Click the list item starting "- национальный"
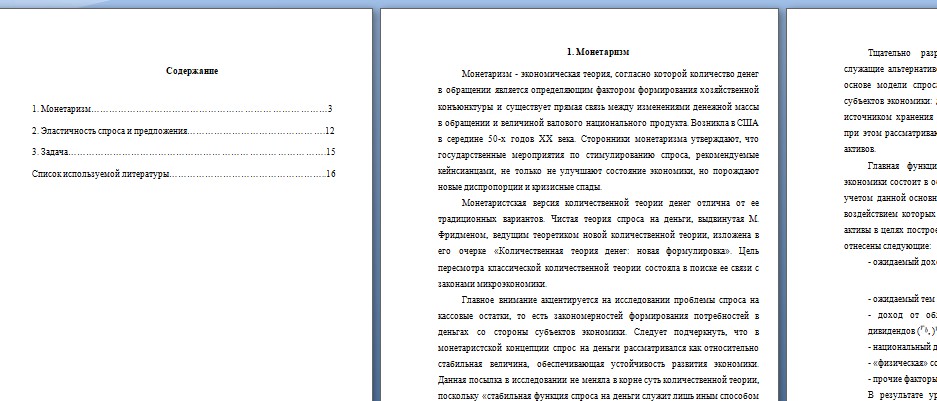Image resolution: width=937 pixels, height=401 pixels. click(901, 347)
